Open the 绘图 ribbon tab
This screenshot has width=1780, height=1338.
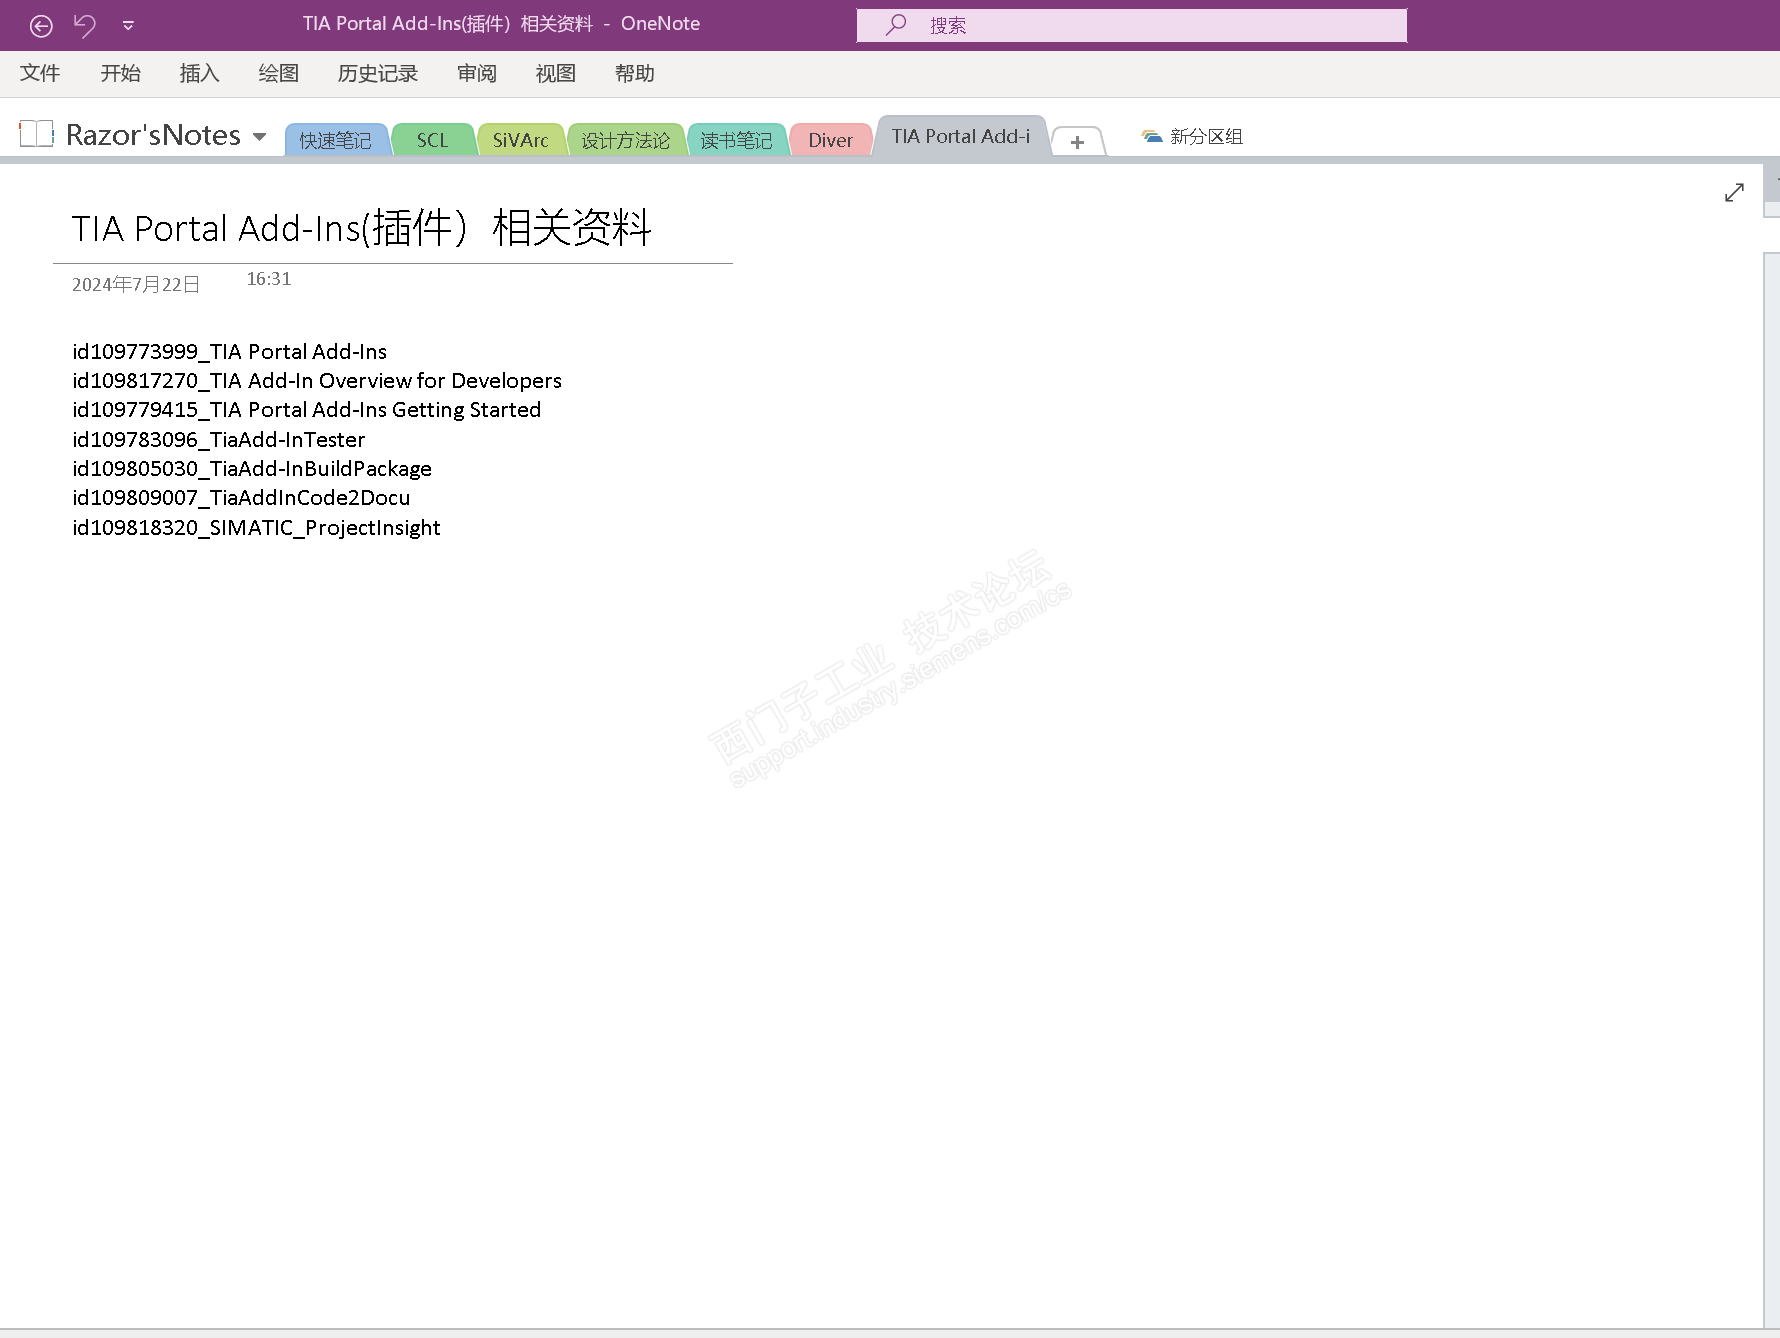point(278,73)
